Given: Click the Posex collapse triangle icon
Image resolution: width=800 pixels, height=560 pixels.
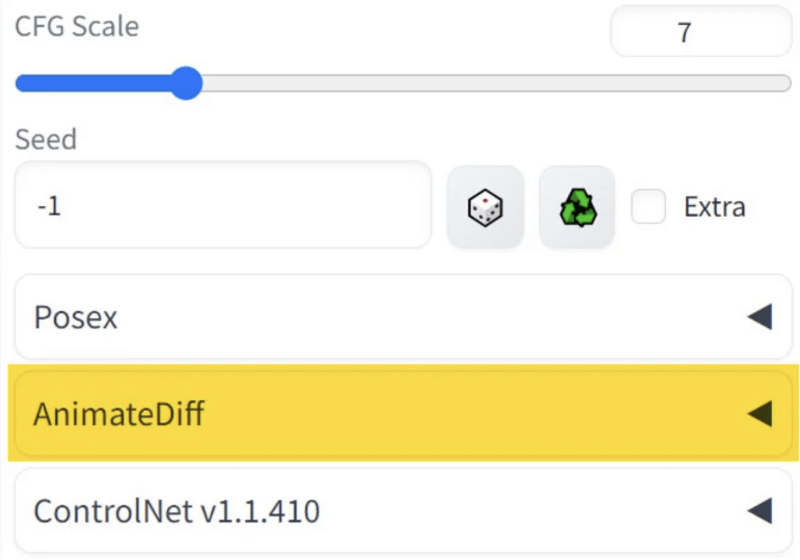Looking at the screenshot, I should point(760,318).
